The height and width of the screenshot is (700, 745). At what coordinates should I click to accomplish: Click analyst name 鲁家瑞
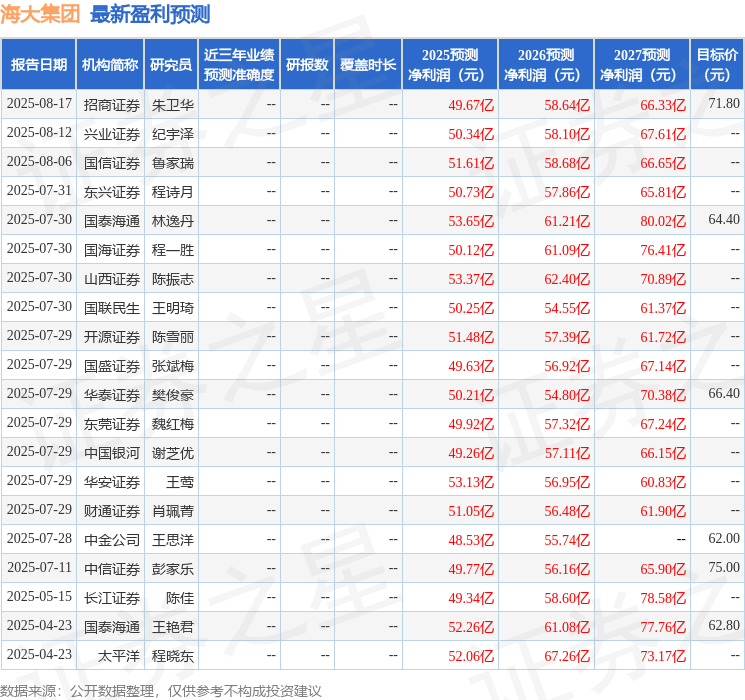(x=172, y=163)
